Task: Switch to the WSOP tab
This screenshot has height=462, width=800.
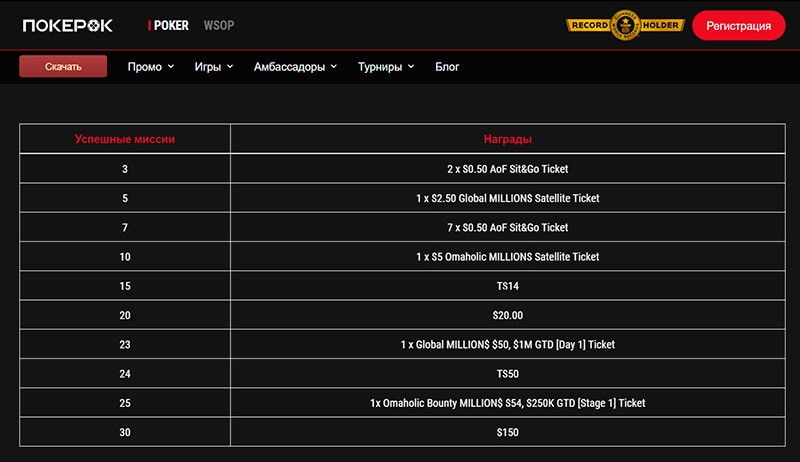Action: [x=218, y=25]
